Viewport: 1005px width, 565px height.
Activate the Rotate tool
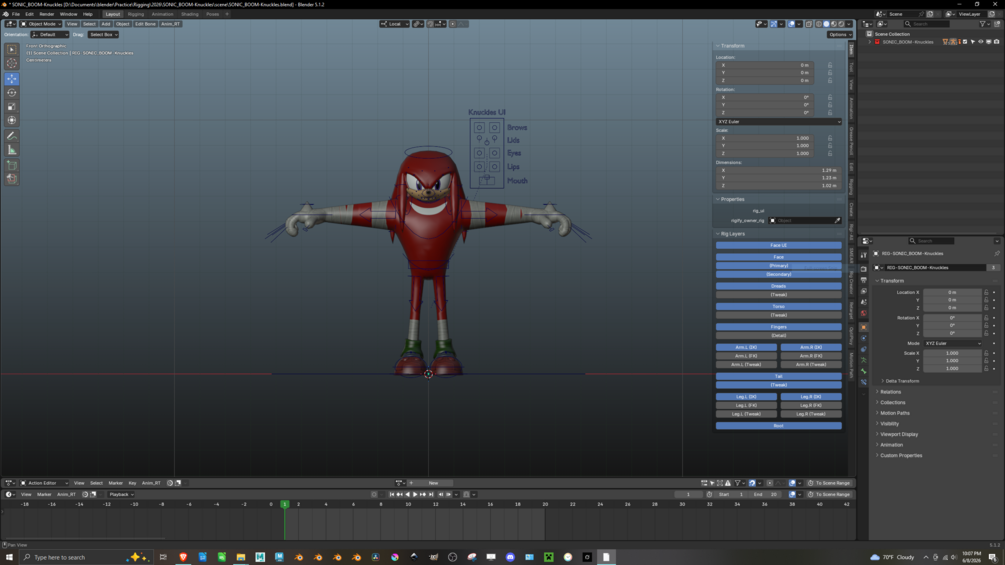pyautogui.click(x=12, y=93)
